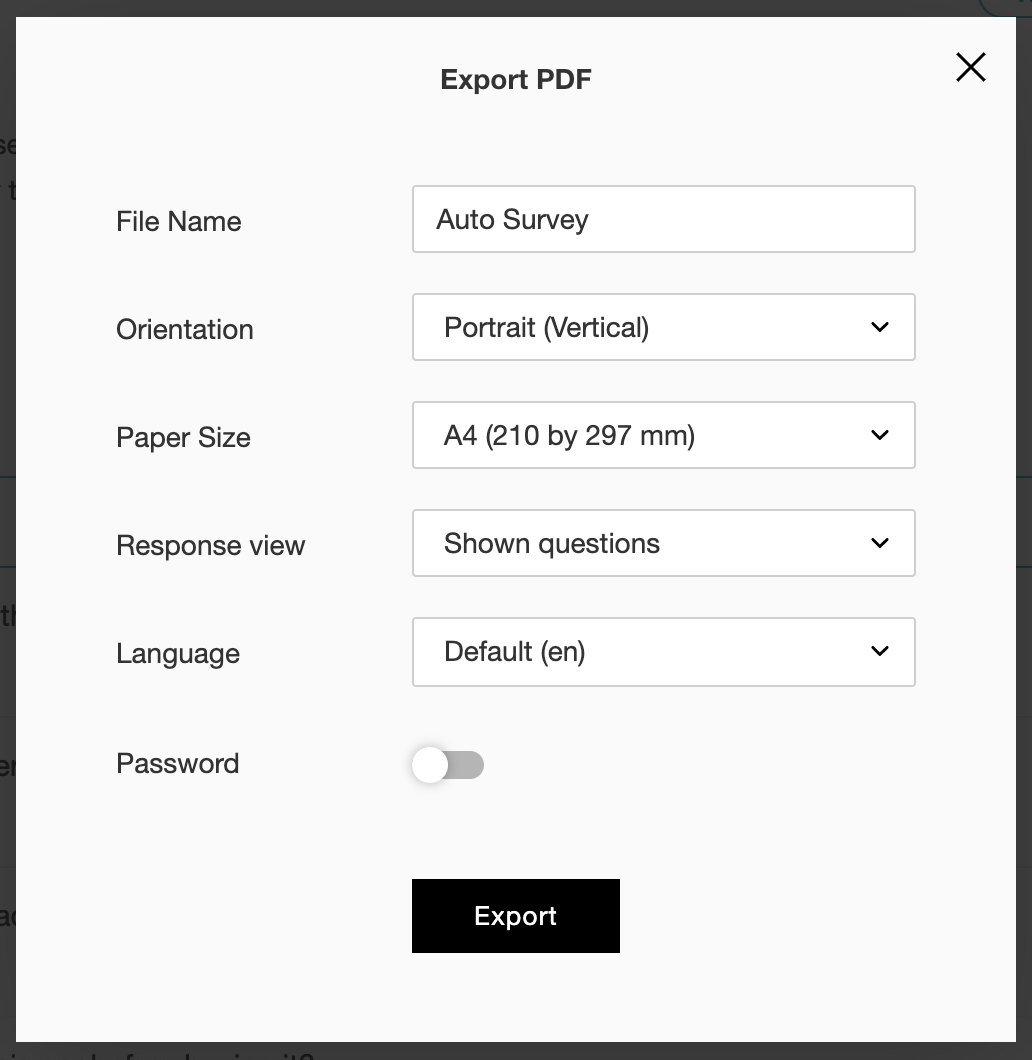Click the 'File Name' label

[x=179, y=221]
